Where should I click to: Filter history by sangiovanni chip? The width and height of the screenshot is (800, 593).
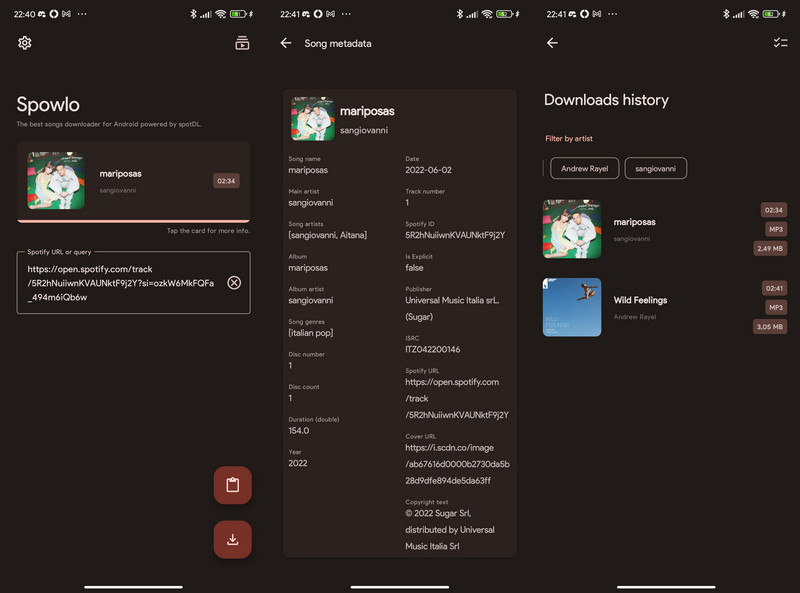656,168
